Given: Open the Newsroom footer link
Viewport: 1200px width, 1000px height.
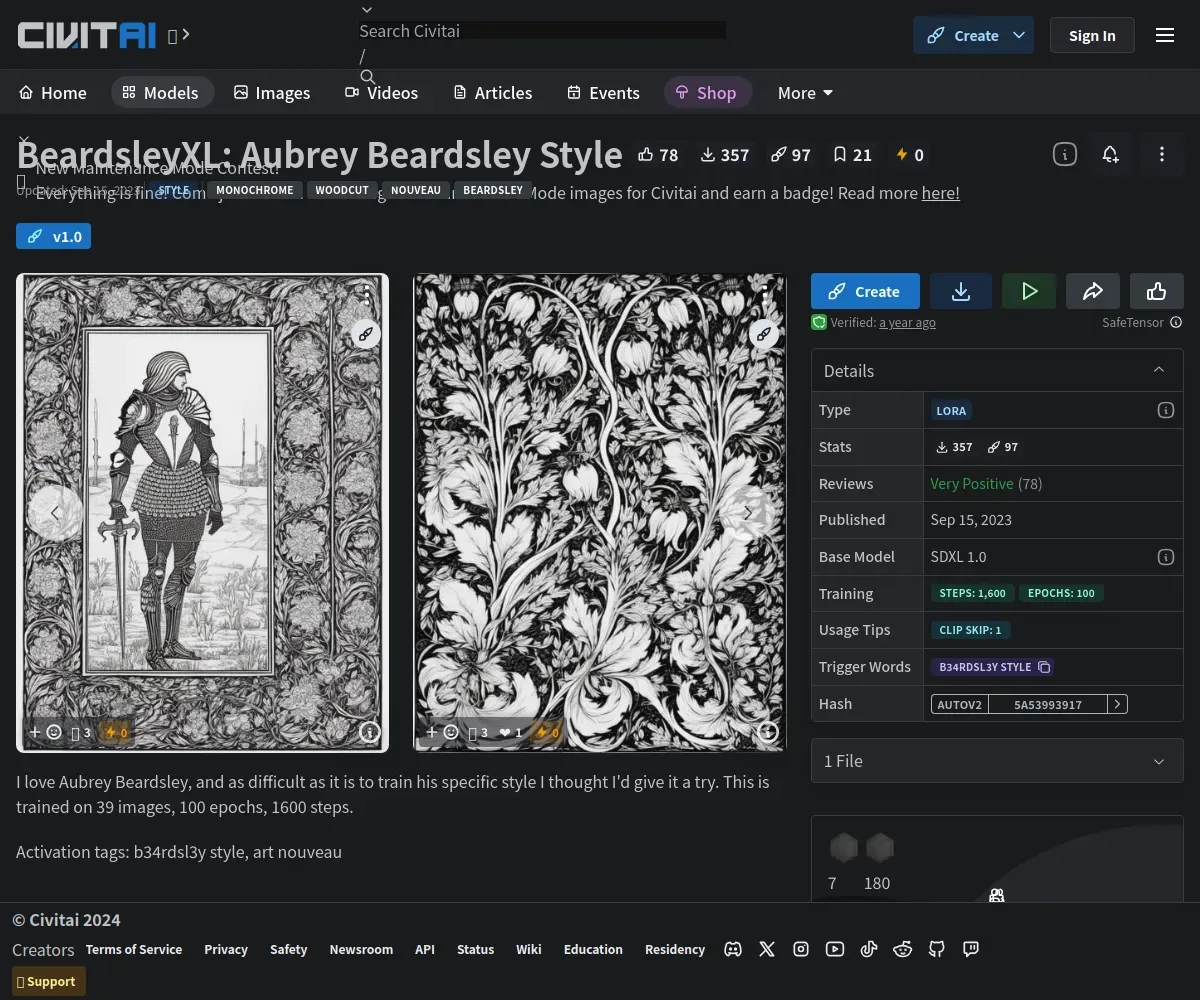Looking at the screenshot, I should [361, 949].
